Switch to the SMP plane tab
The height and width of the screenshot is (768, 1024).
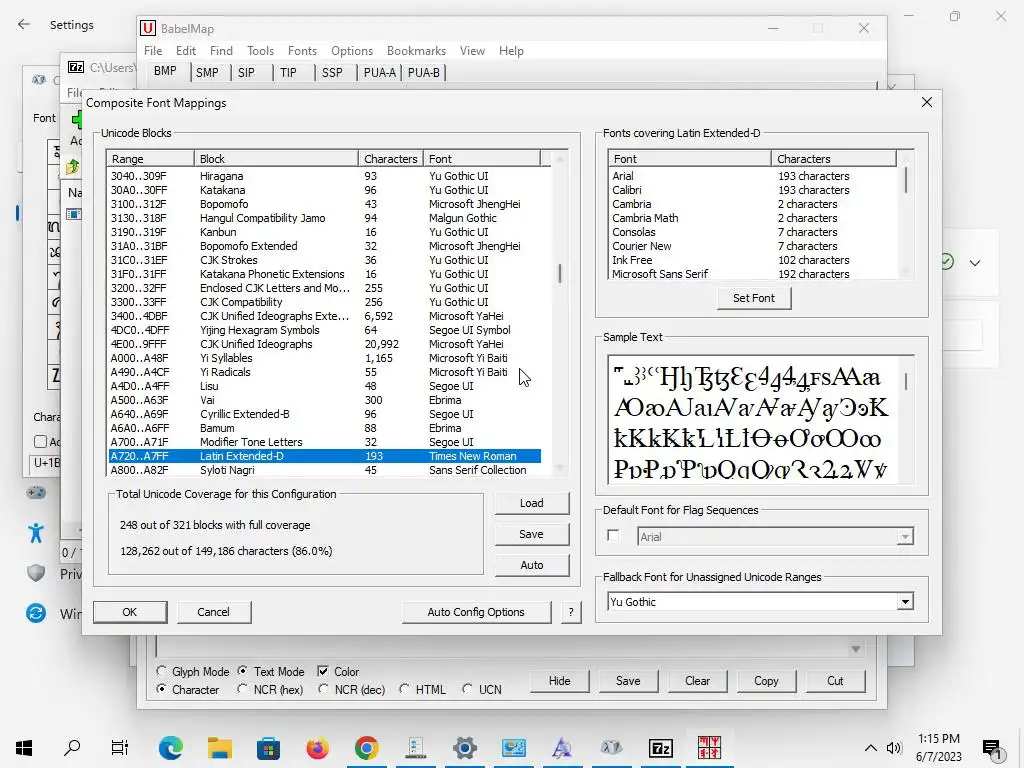point(207,72)
